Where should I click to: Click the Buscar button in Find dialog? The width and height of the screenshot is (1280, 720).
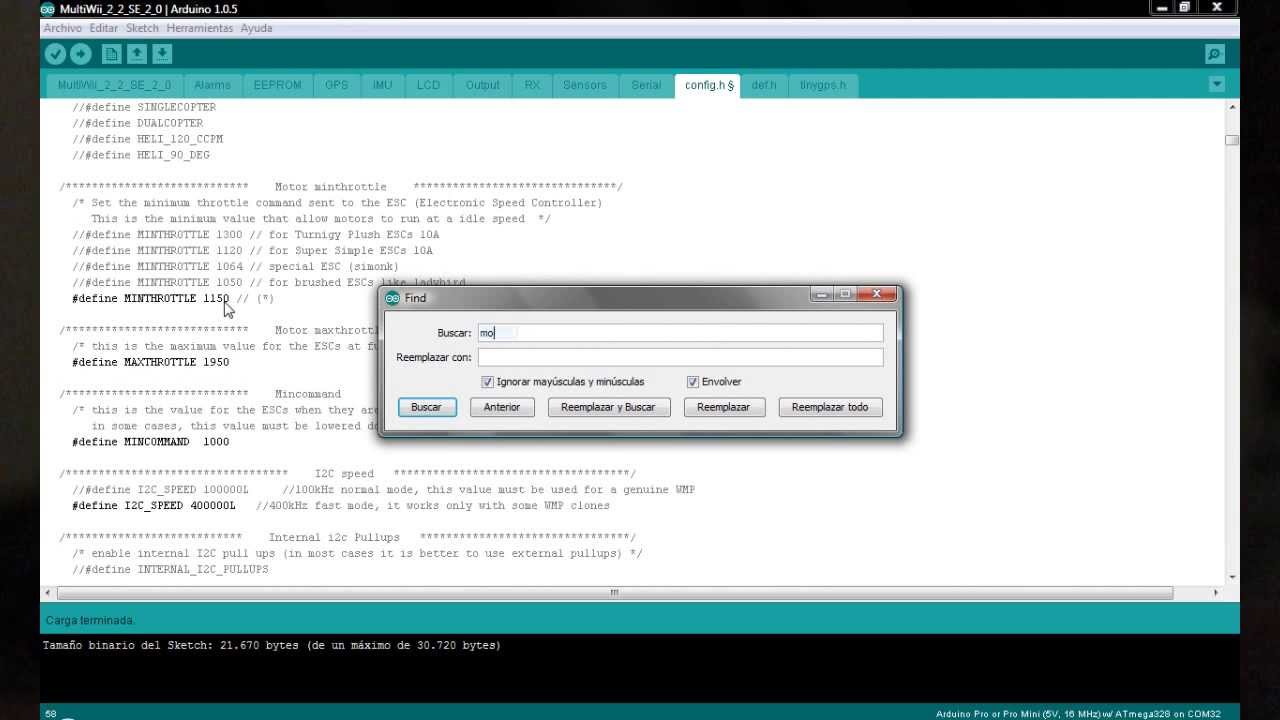point(426,407)
